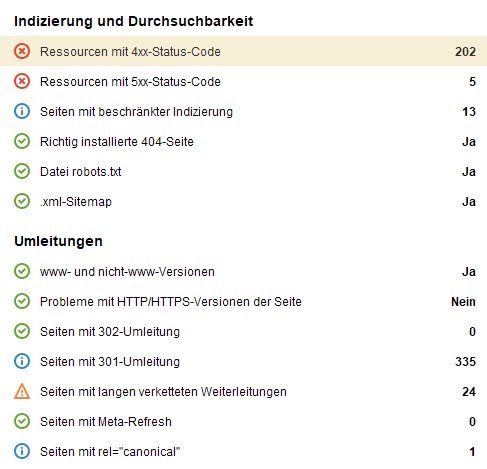Click red error icon for 4xx-Status-Code

tap(22, 51)
